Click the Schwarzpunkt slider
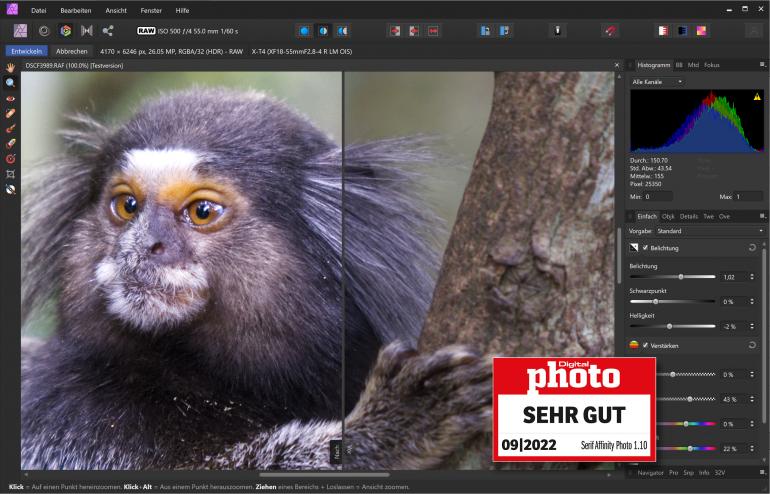770x494 pixels. tap(672, 302)
